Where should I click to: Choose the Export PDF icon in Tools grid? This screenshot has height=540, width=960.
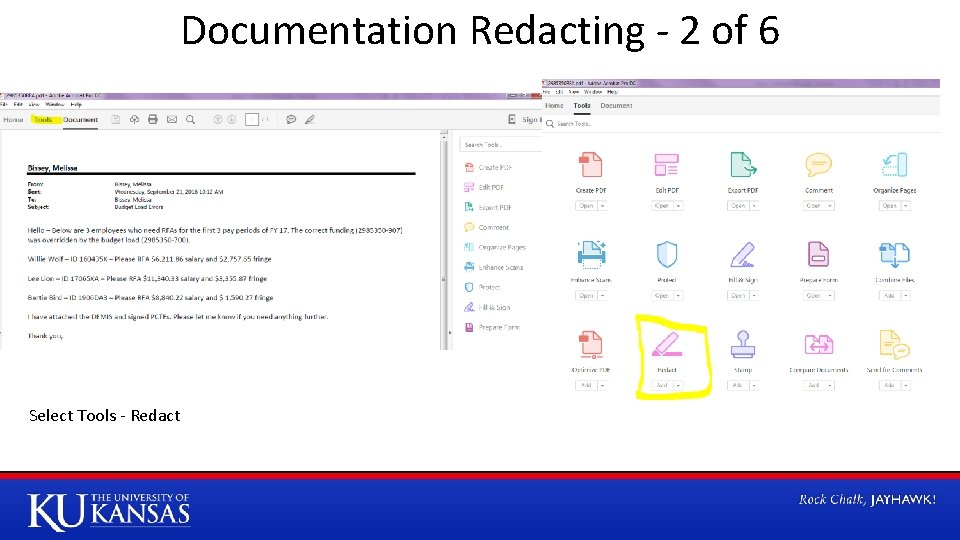[x=743, y=165]
